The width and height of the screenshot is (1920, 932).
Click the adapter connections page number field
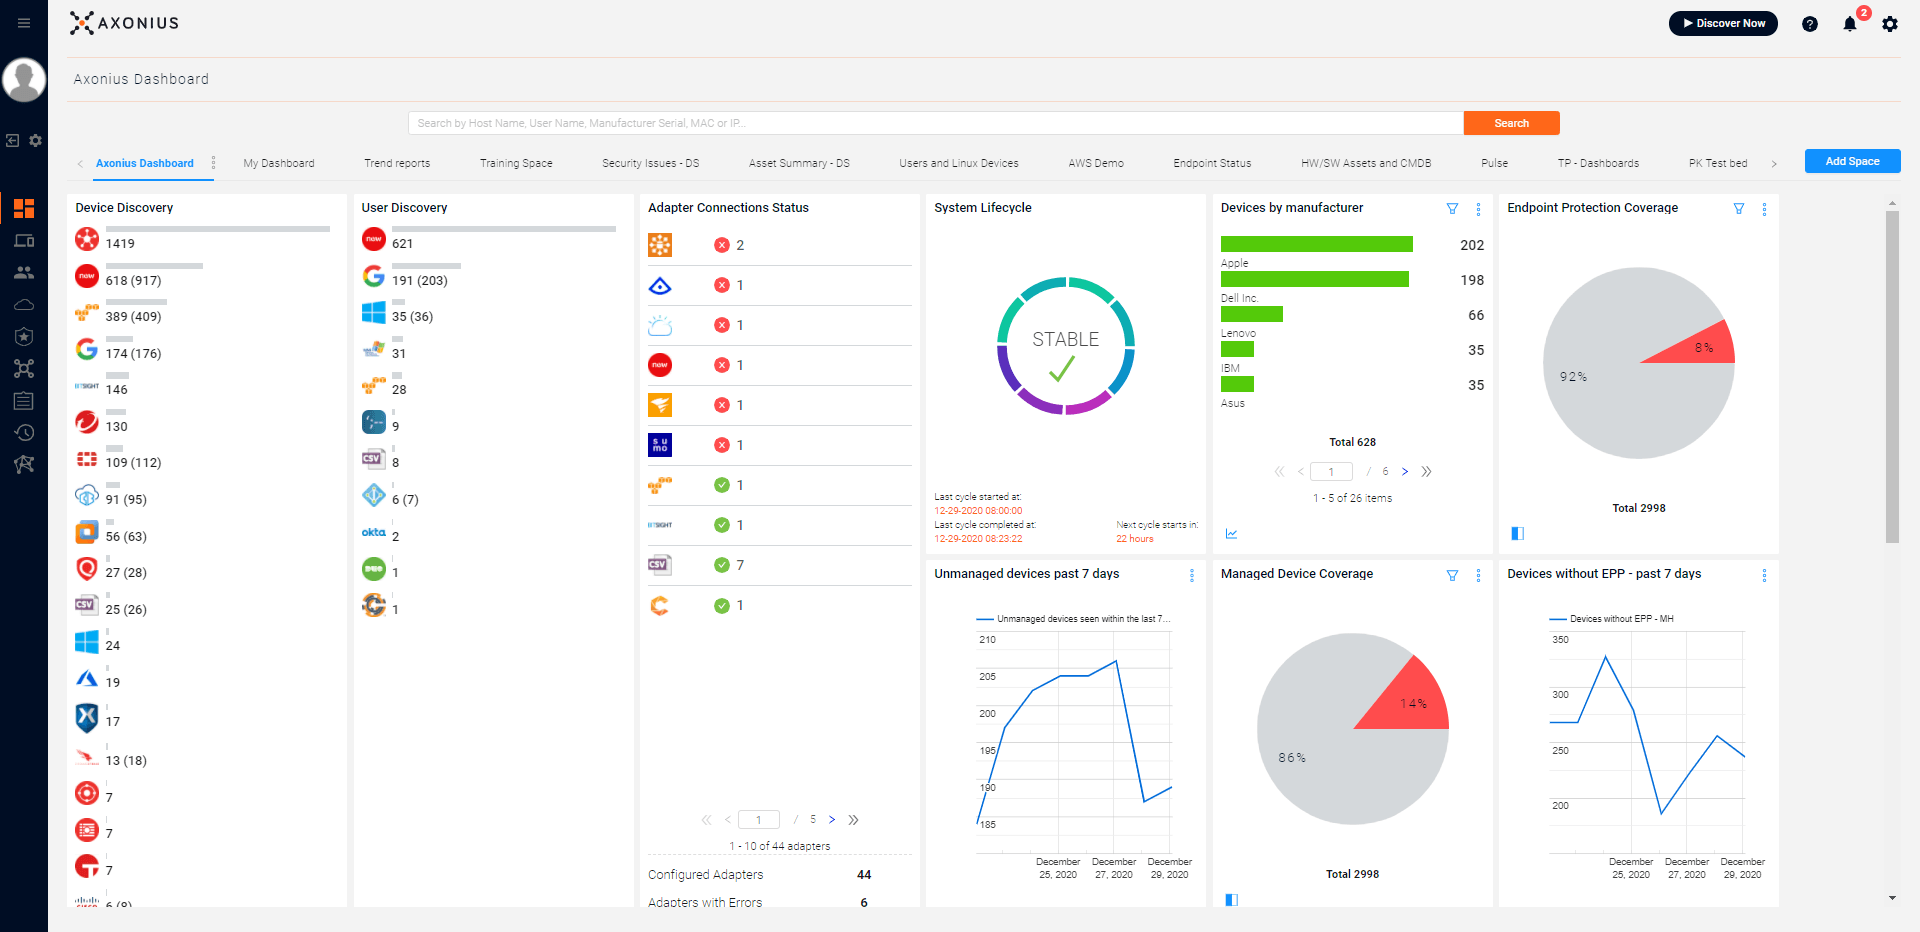pyautogui.click(x=758, y=820)
